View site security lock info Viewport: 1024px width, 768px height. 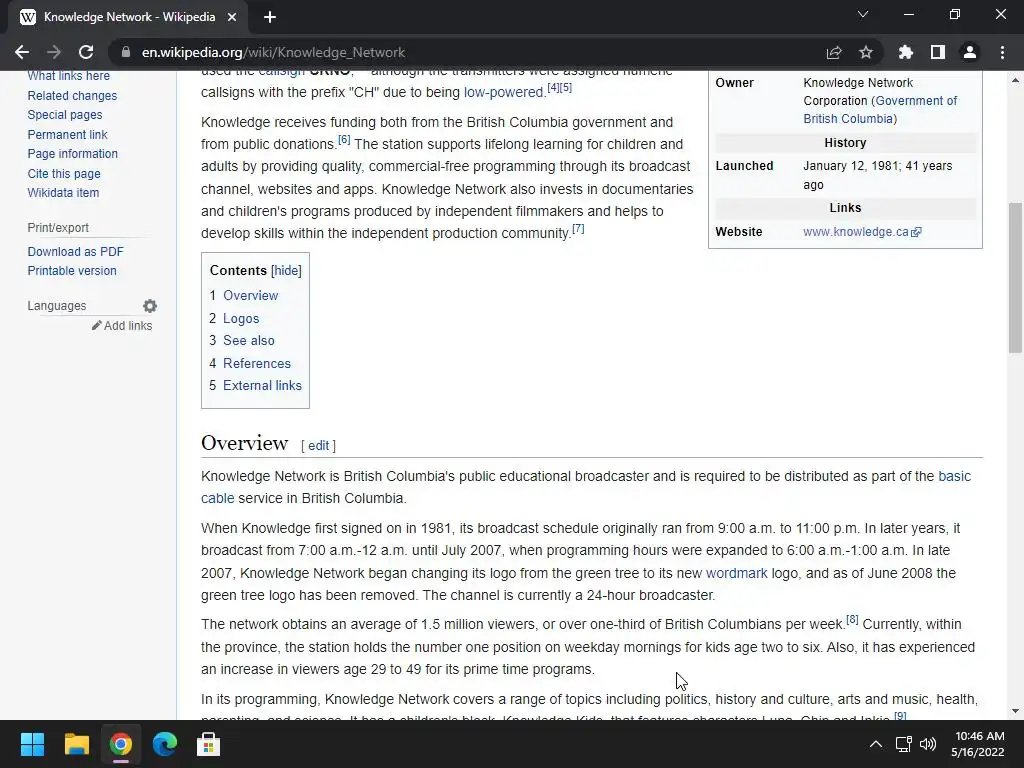click(x=126, y=52)
